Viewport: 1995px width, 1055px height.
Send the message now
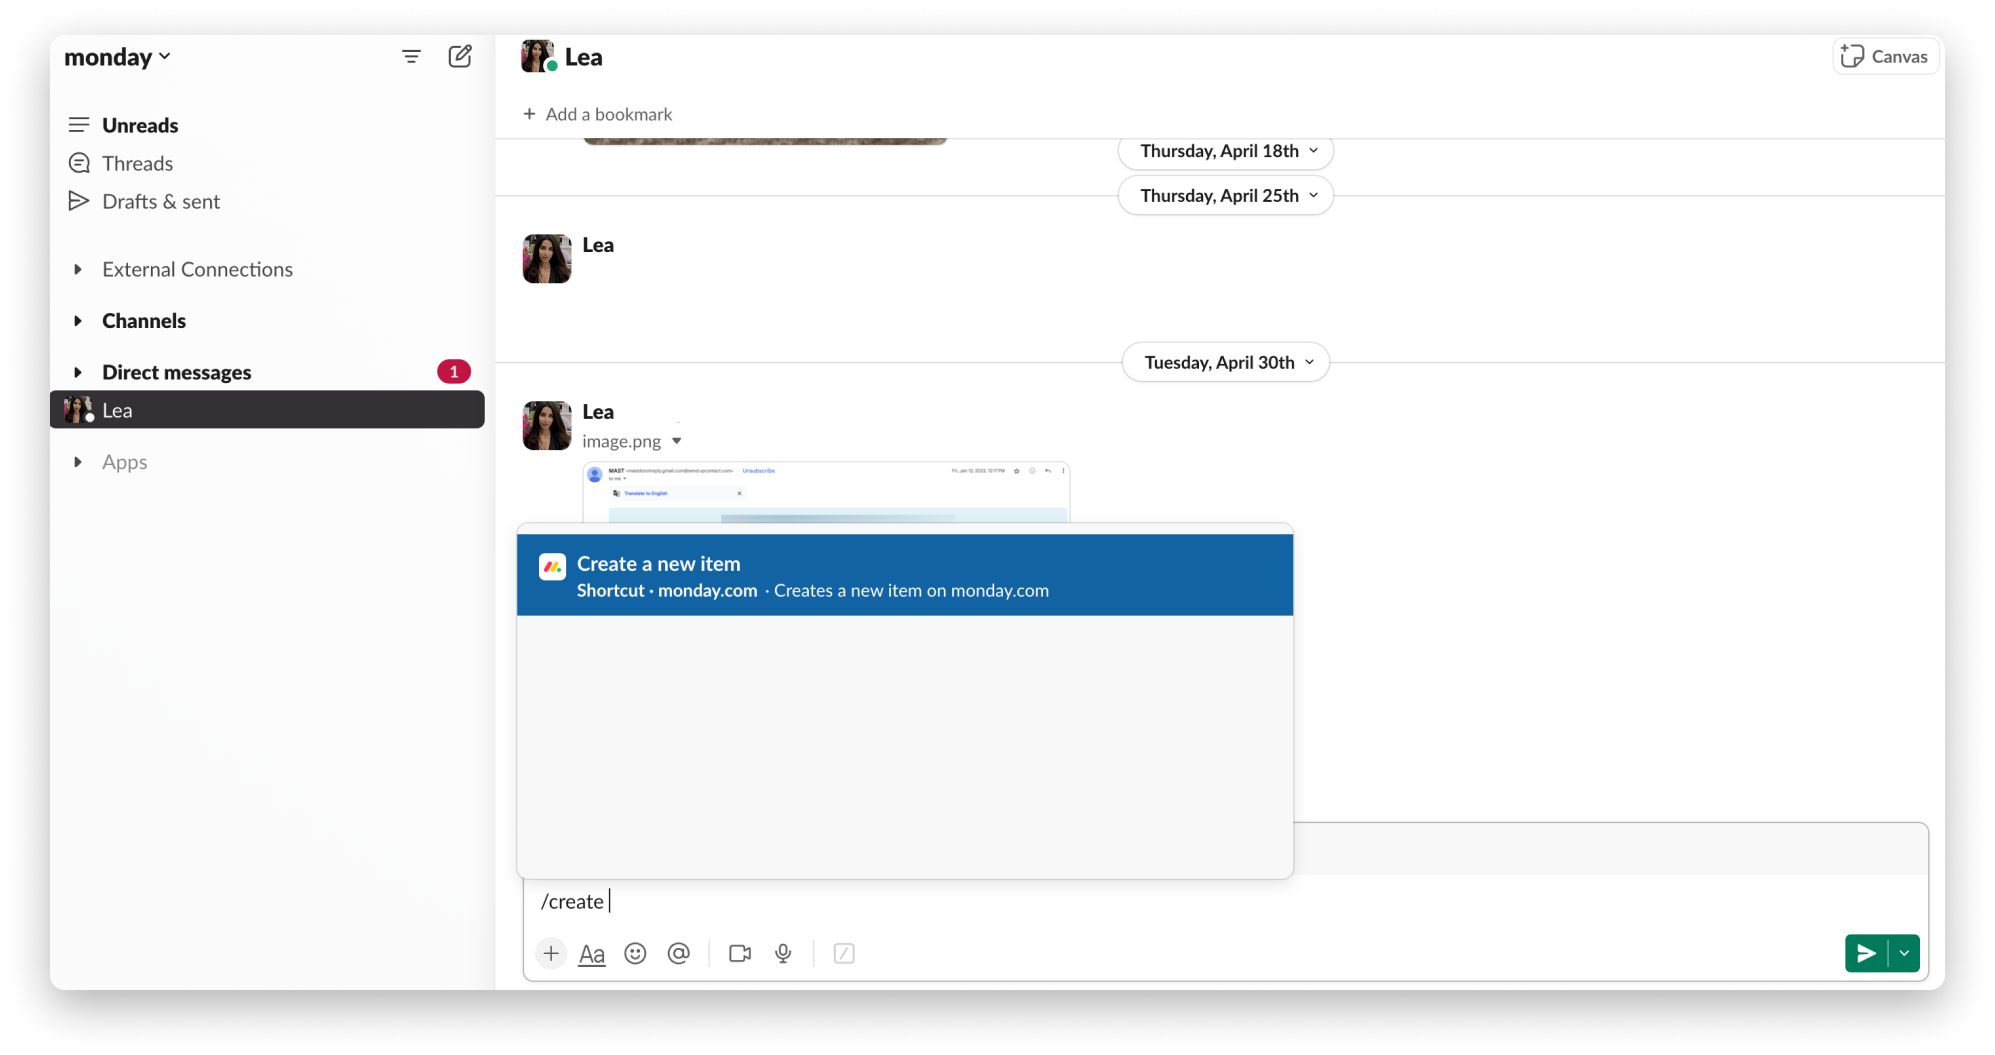(1866, 953)
